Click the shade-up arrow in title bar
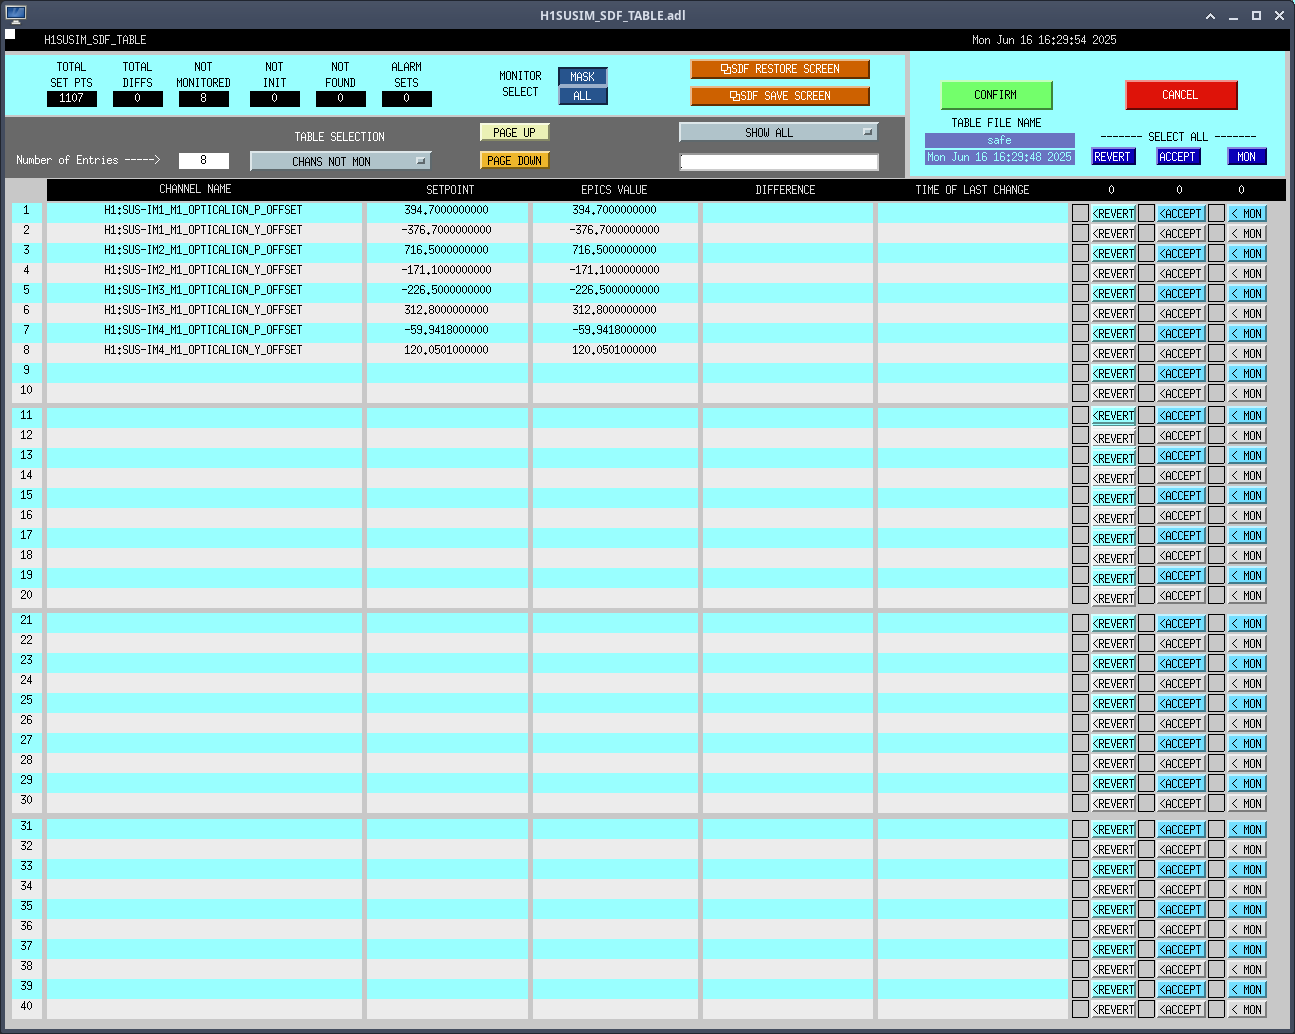The width and height of the screenshot is (1295, 1034). pyautogui.click(x=1210, y=16)
